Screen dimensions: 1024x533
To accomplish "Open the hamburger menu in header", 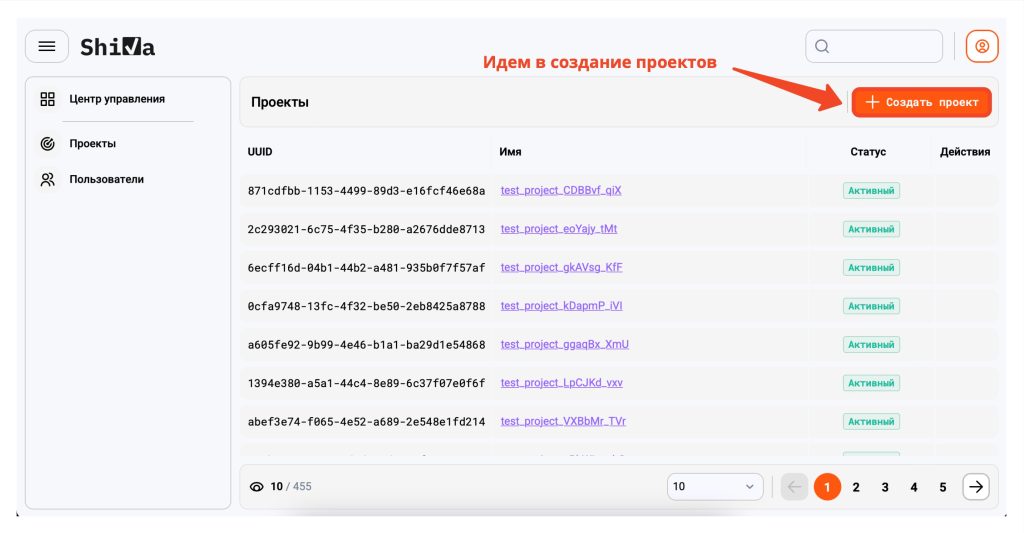I will point(47,47).
